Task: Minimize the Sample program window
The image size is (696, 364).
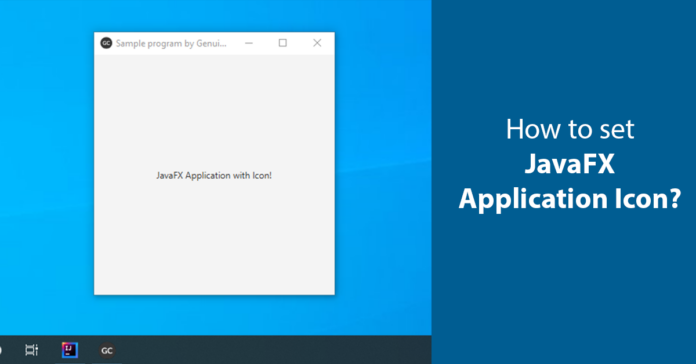Action: coord(249,43)
